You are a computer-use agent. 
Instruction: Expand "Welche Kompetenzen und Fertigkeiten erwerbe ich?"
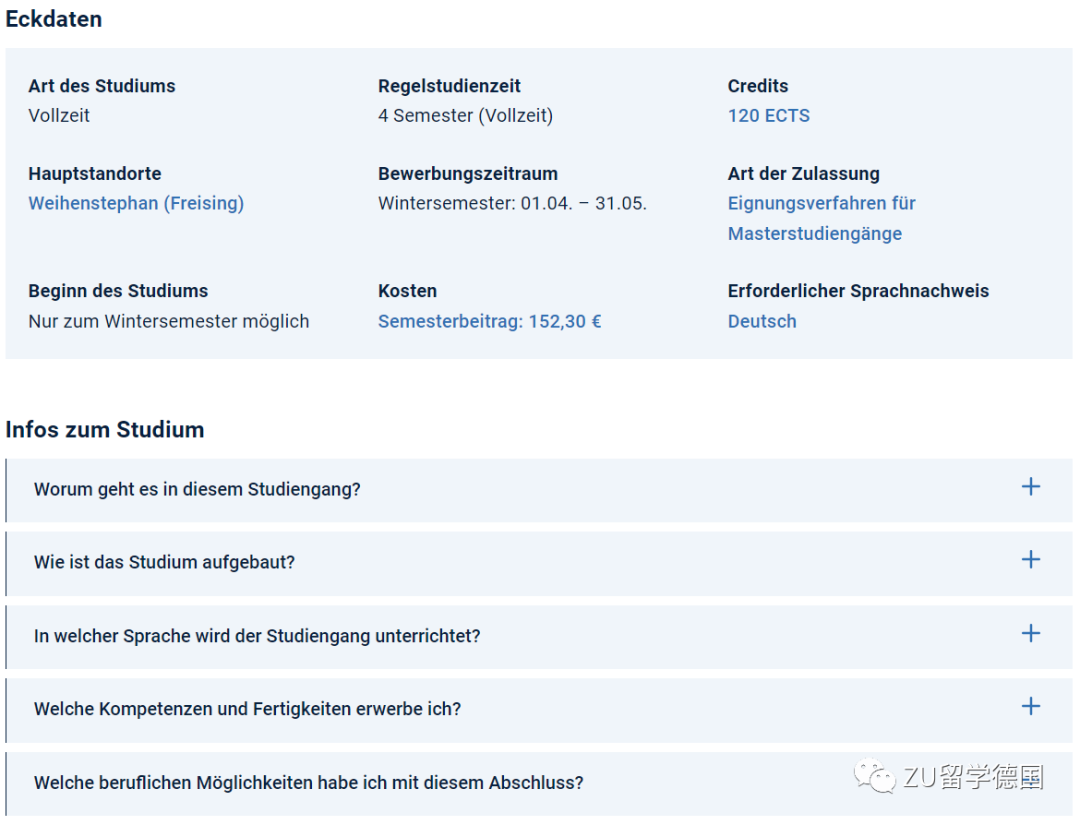pyautogui.click(x=247, y=709)
